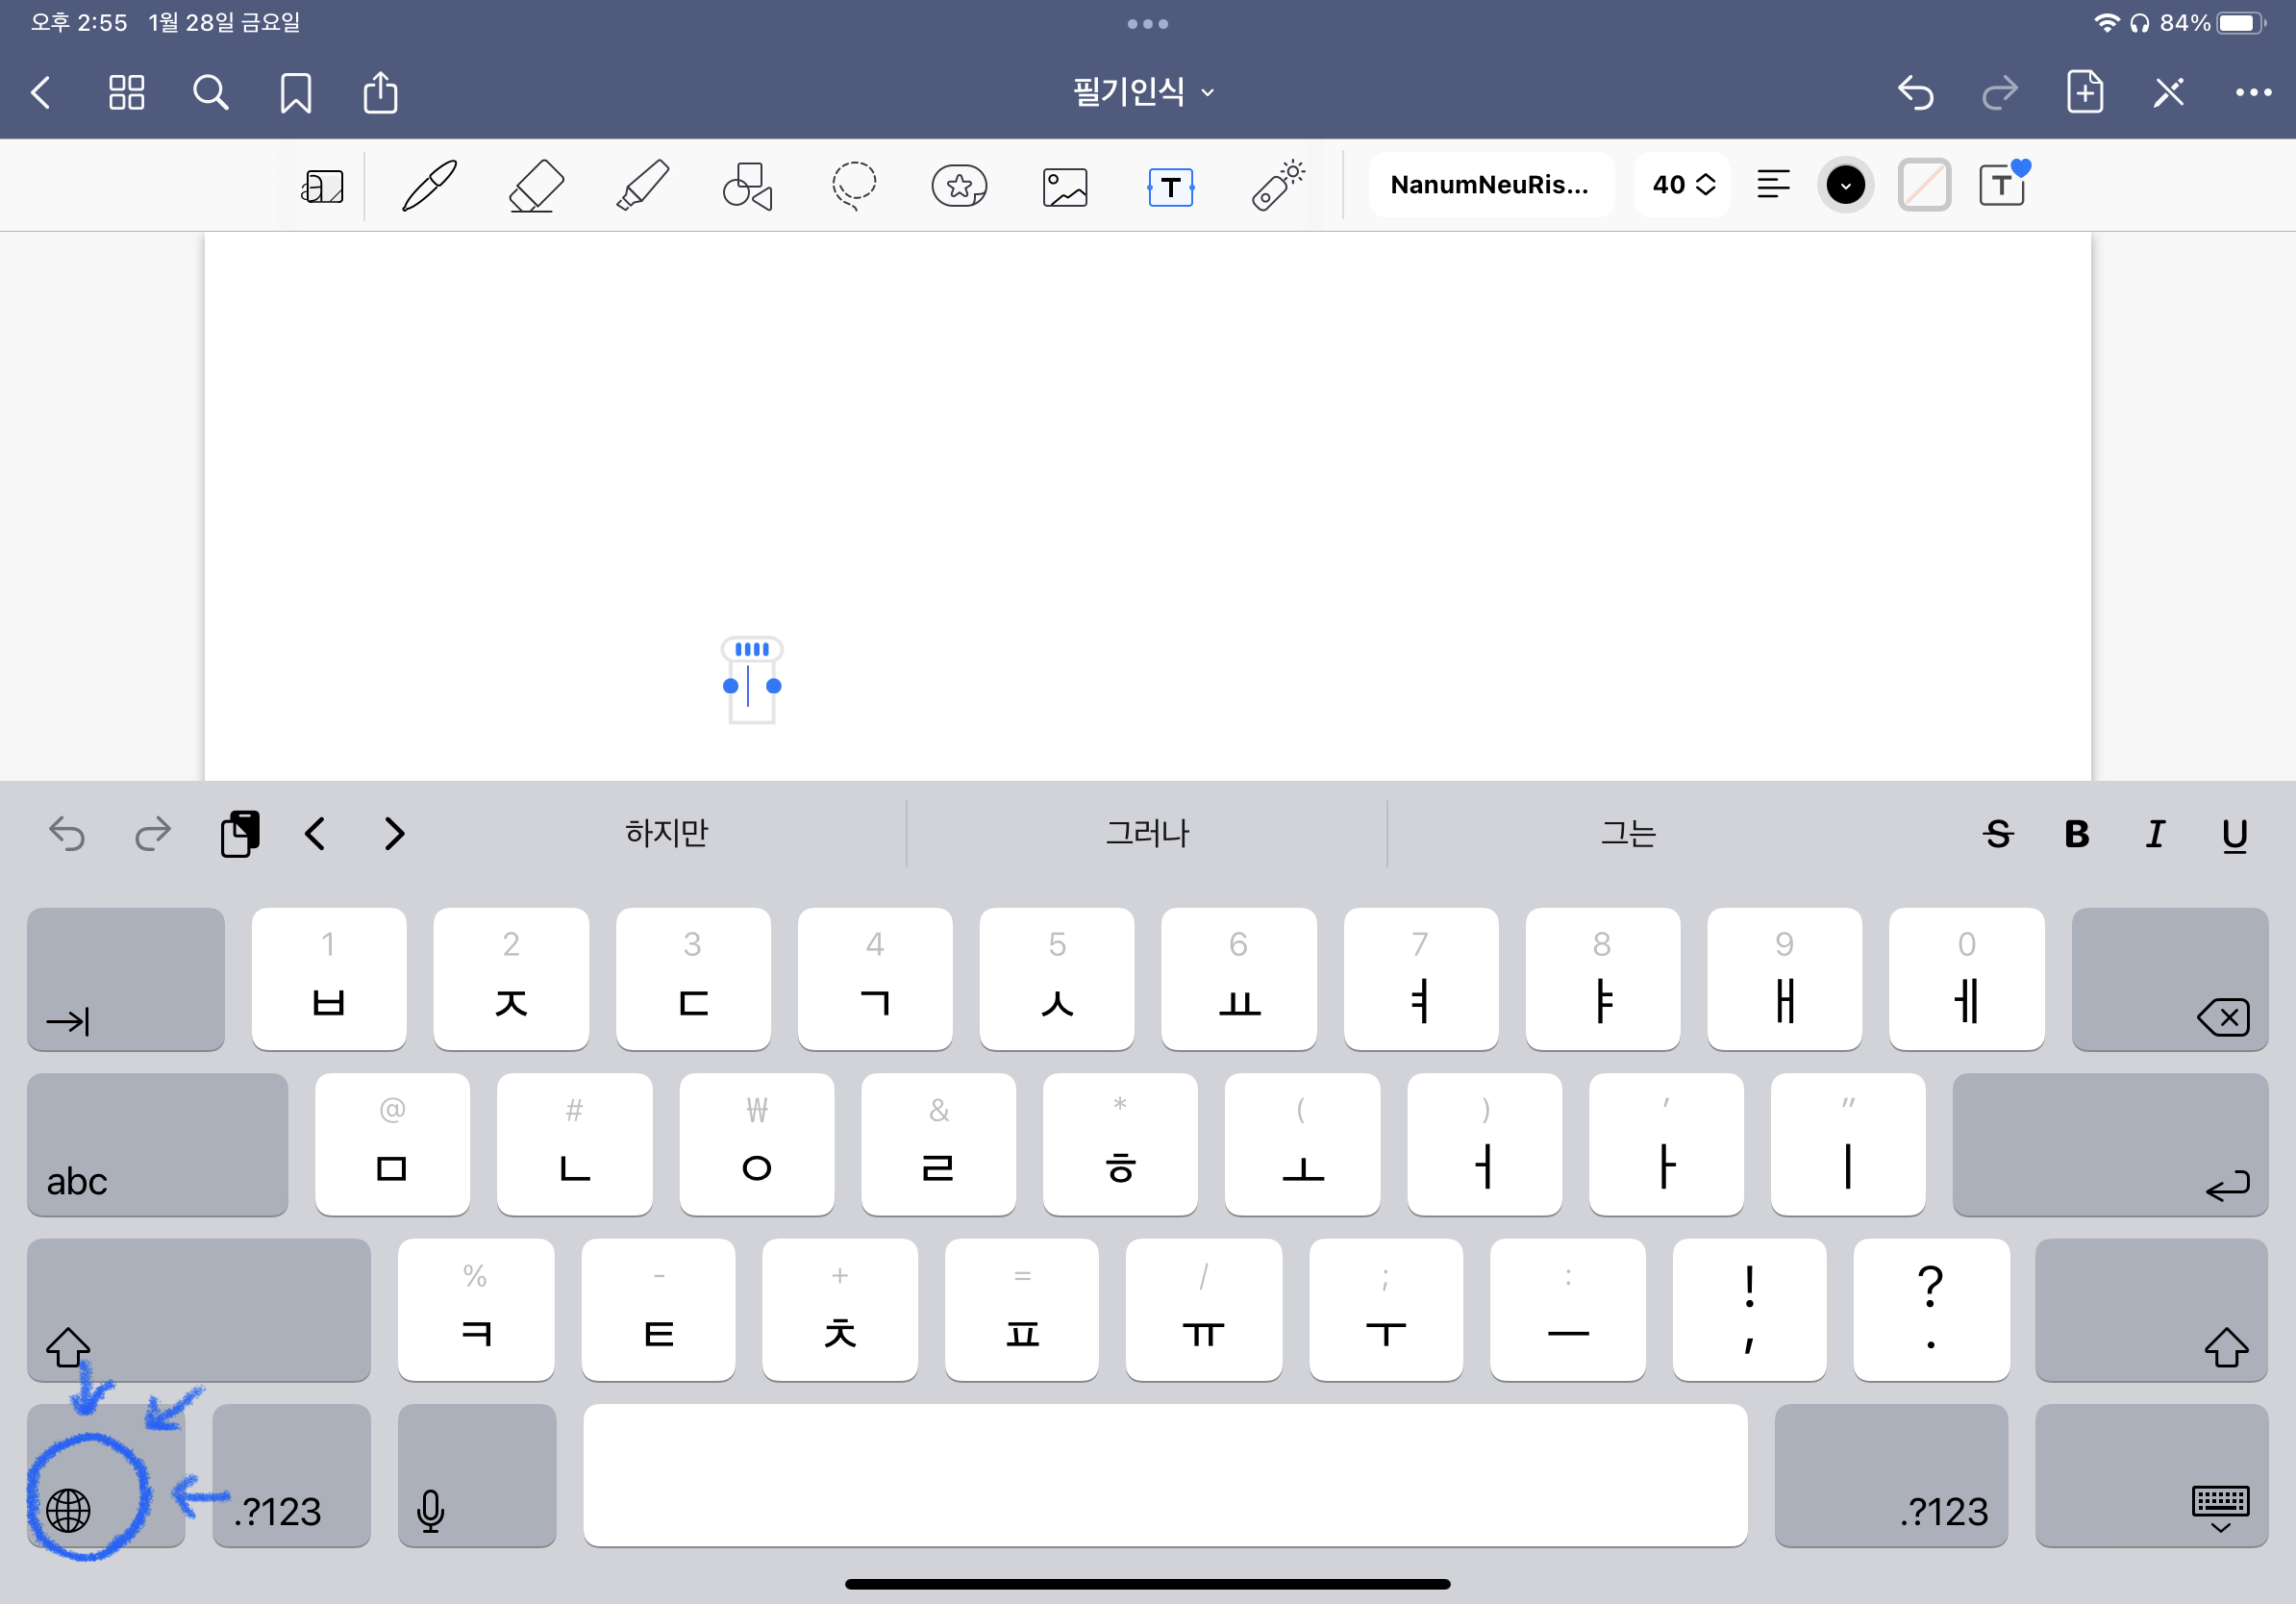This screenshot has width=2296, height=1604.
Task: Redo with the top header arrow
Action: click(1999, 92)
